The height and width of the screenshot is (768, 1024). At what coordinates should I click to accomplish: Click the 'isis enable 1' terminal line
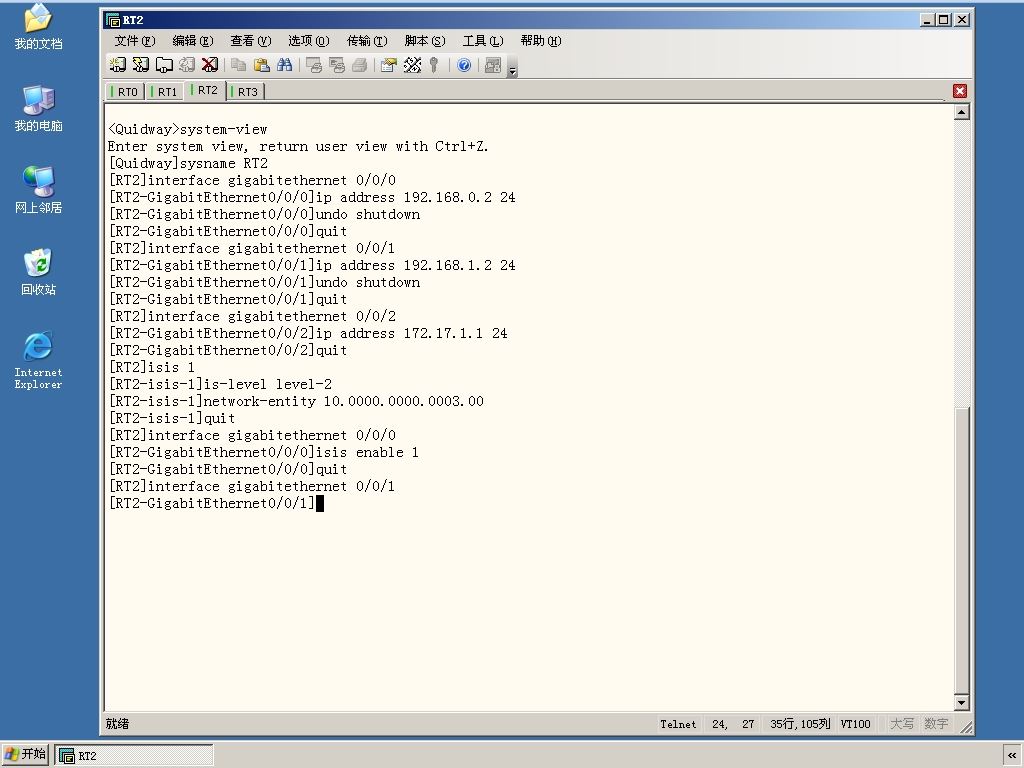(263, 452)
